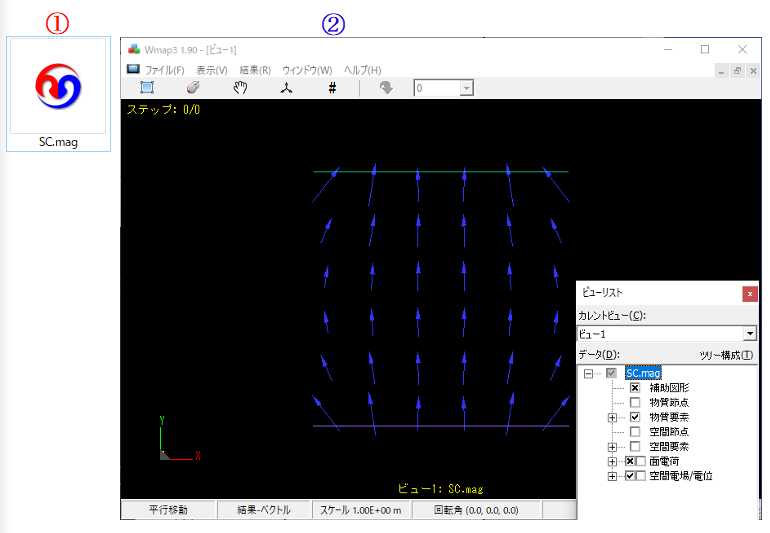The image size is (770, 533).
Task: Open the ファイル(F) menu
Action: coord(165,70)
